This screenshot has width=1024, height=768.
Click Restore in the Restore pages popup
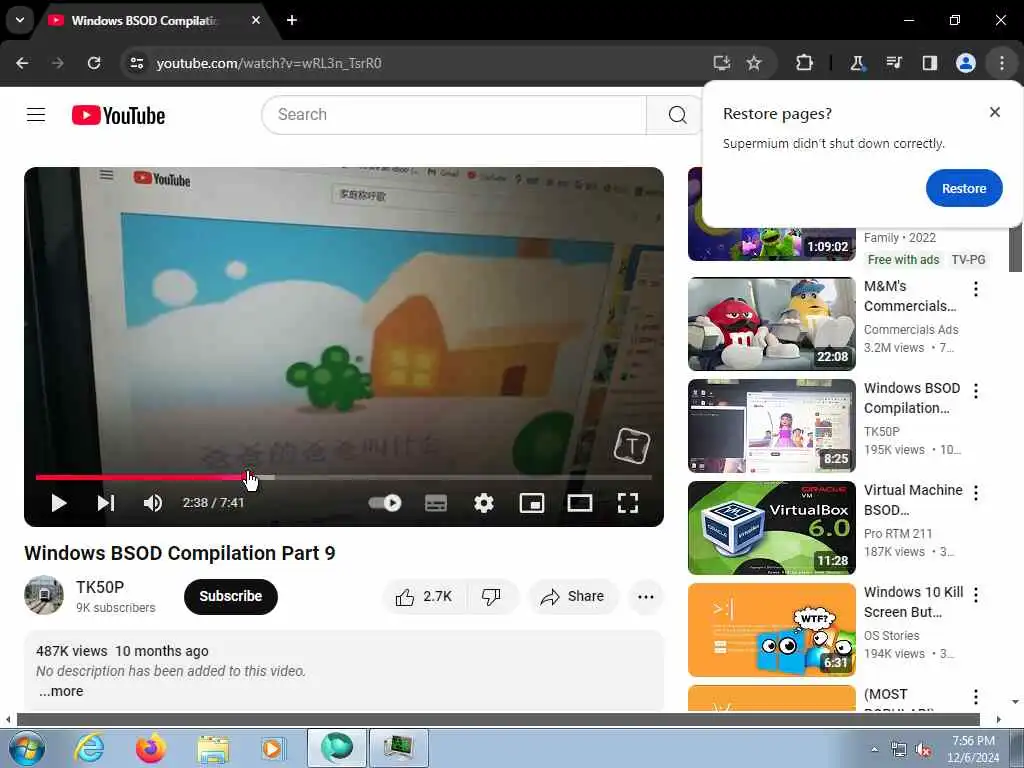963,188
